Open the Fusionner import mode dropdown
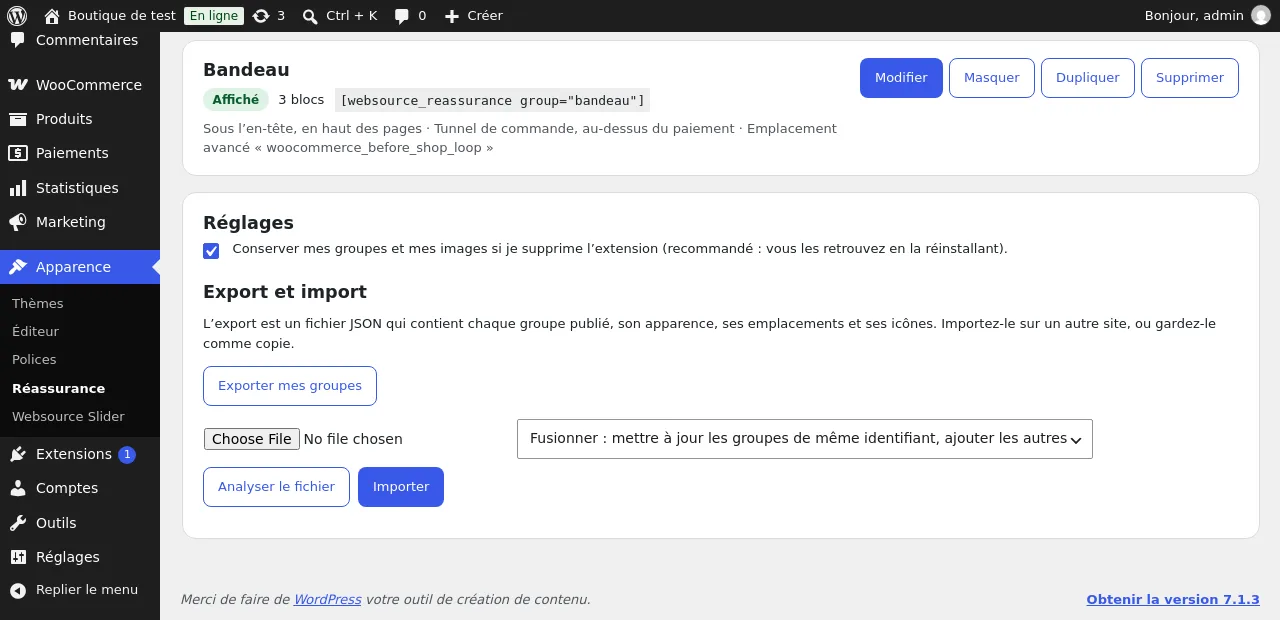Viewport: 1280px width, 620px height. click(x=805, y=439)
